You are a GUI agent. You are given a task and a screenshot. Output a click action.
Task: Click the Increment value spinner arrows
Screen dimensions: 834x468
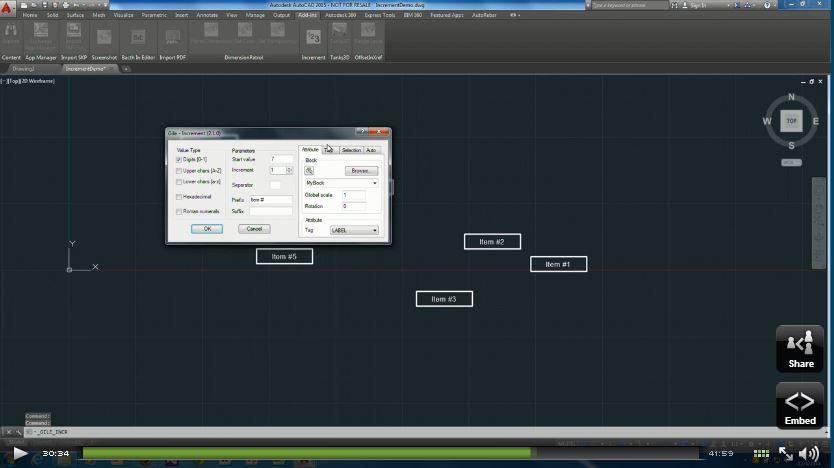(289, 170)
